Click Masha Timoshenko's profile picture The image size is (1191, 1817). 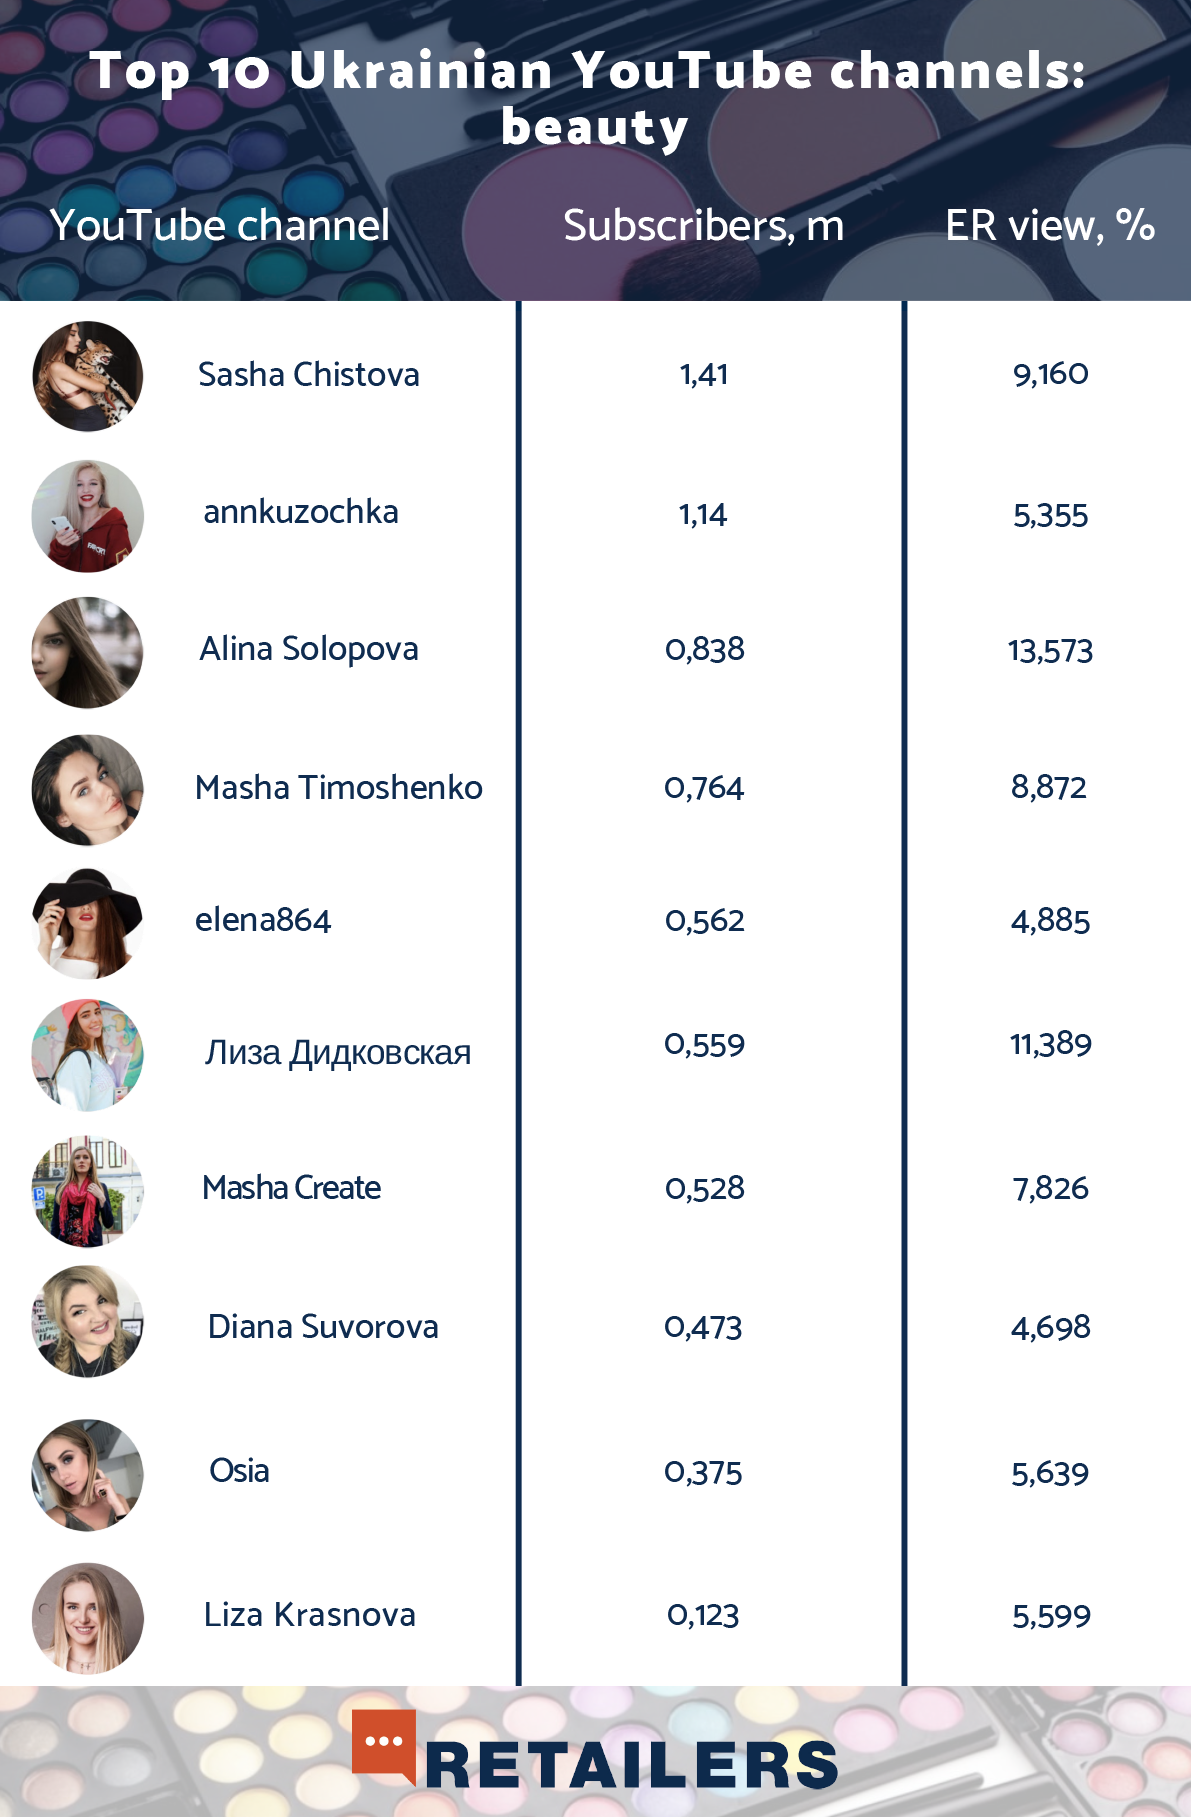click(x=88, y=790)
